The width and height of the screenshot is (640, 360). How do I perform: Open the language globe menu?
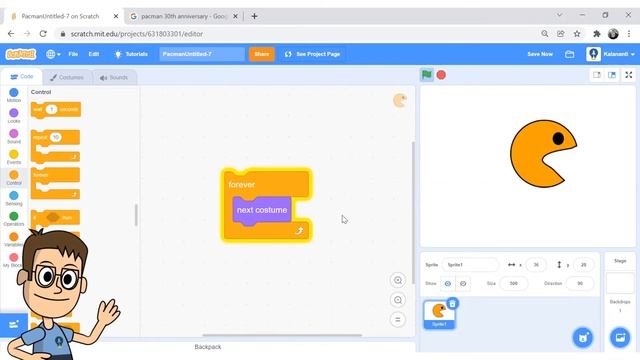(x=53, y=54)
